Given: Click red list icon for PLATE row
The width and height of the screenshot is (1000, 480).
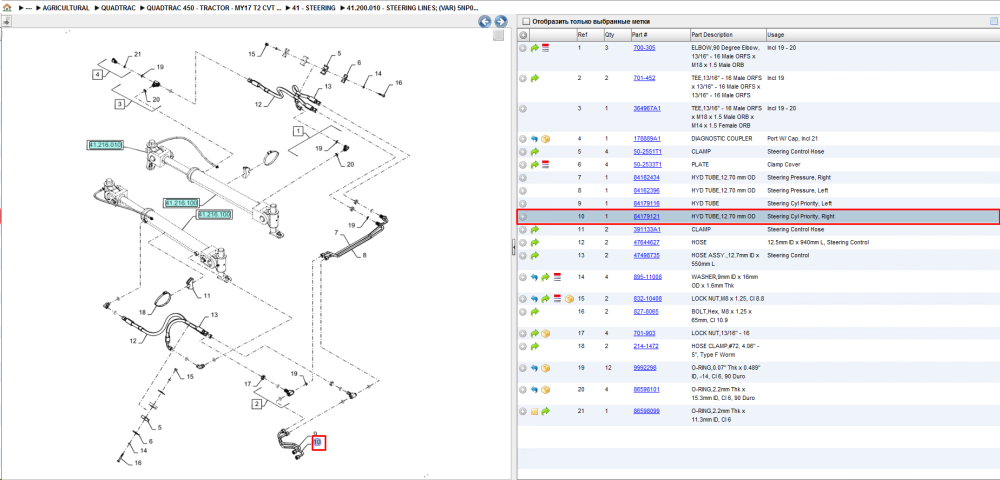Looking at the screenshot, I should pos(545,164).
